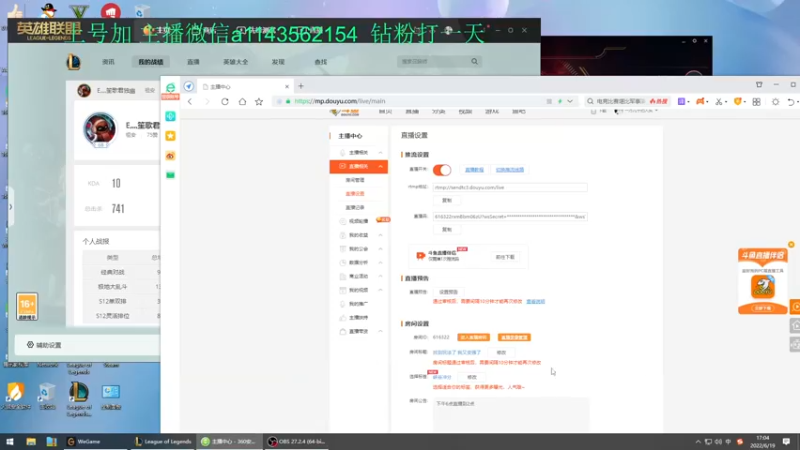Viewport: 800px width, 450px height.
Task: Open the green mail icon in the browser sidebar
Action: click(x=170, y=175)
